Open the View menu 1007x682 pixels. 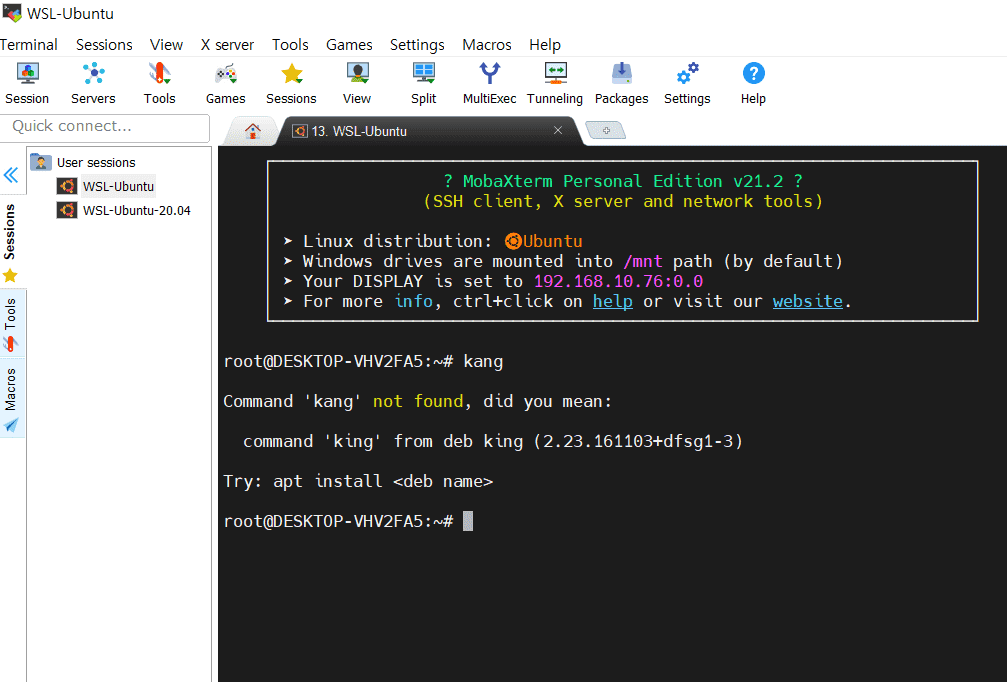point(166,44)
